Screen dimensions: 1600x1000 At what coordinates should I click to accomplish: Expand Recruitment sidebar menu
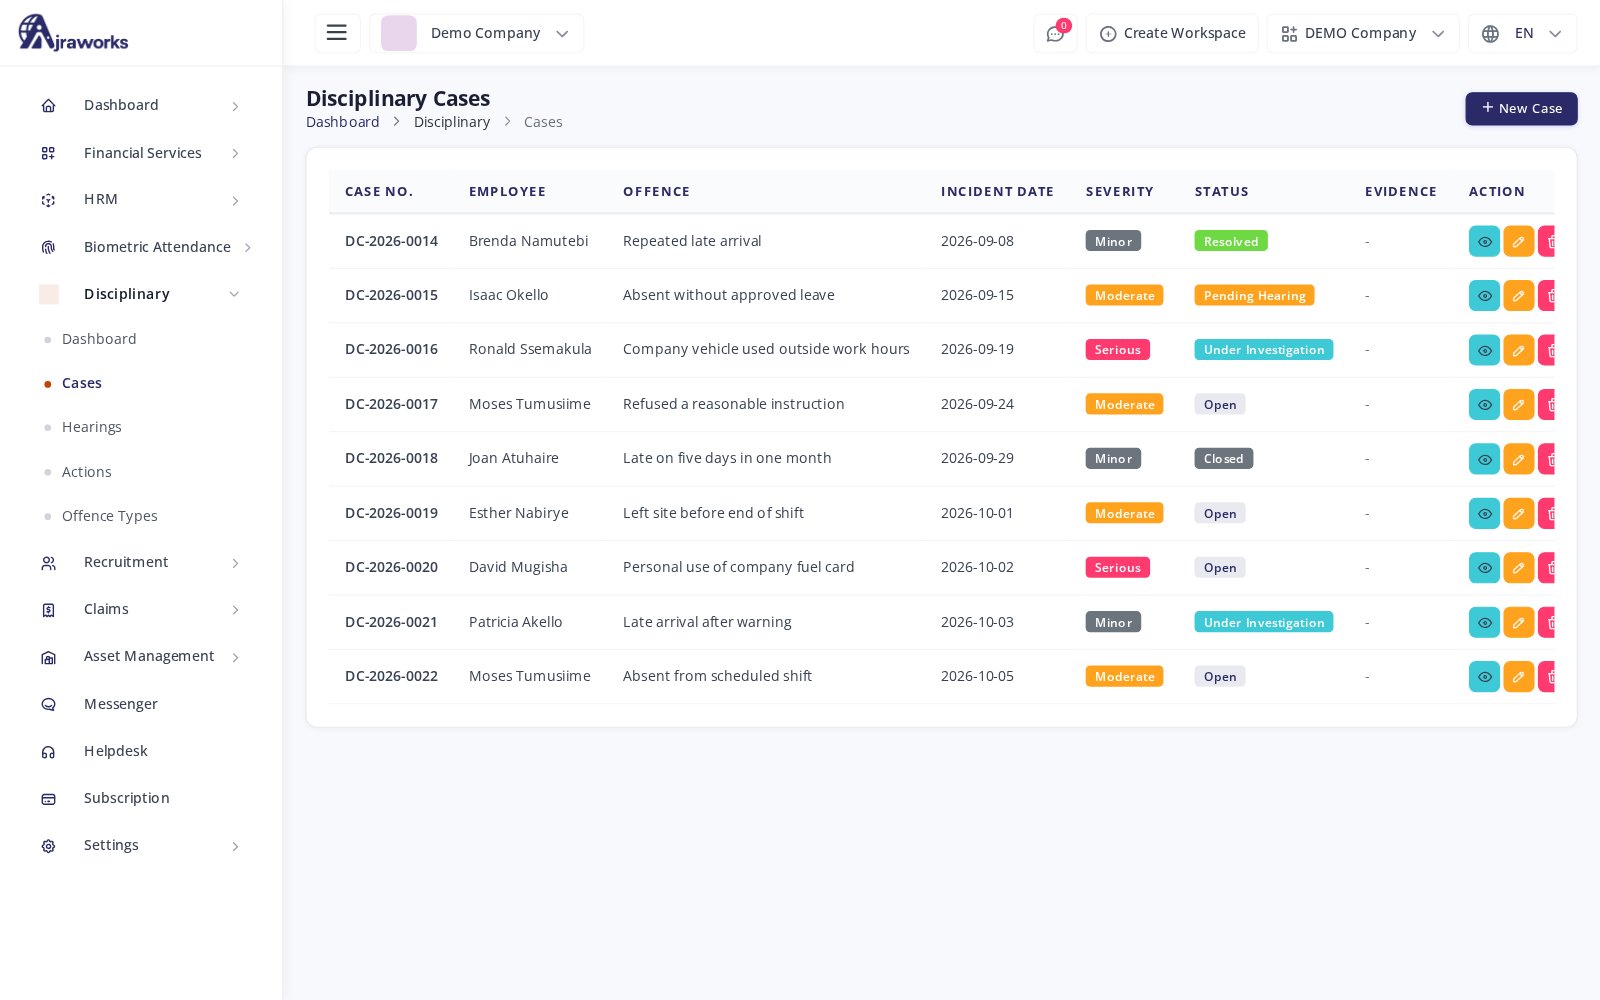pos(141,562)
